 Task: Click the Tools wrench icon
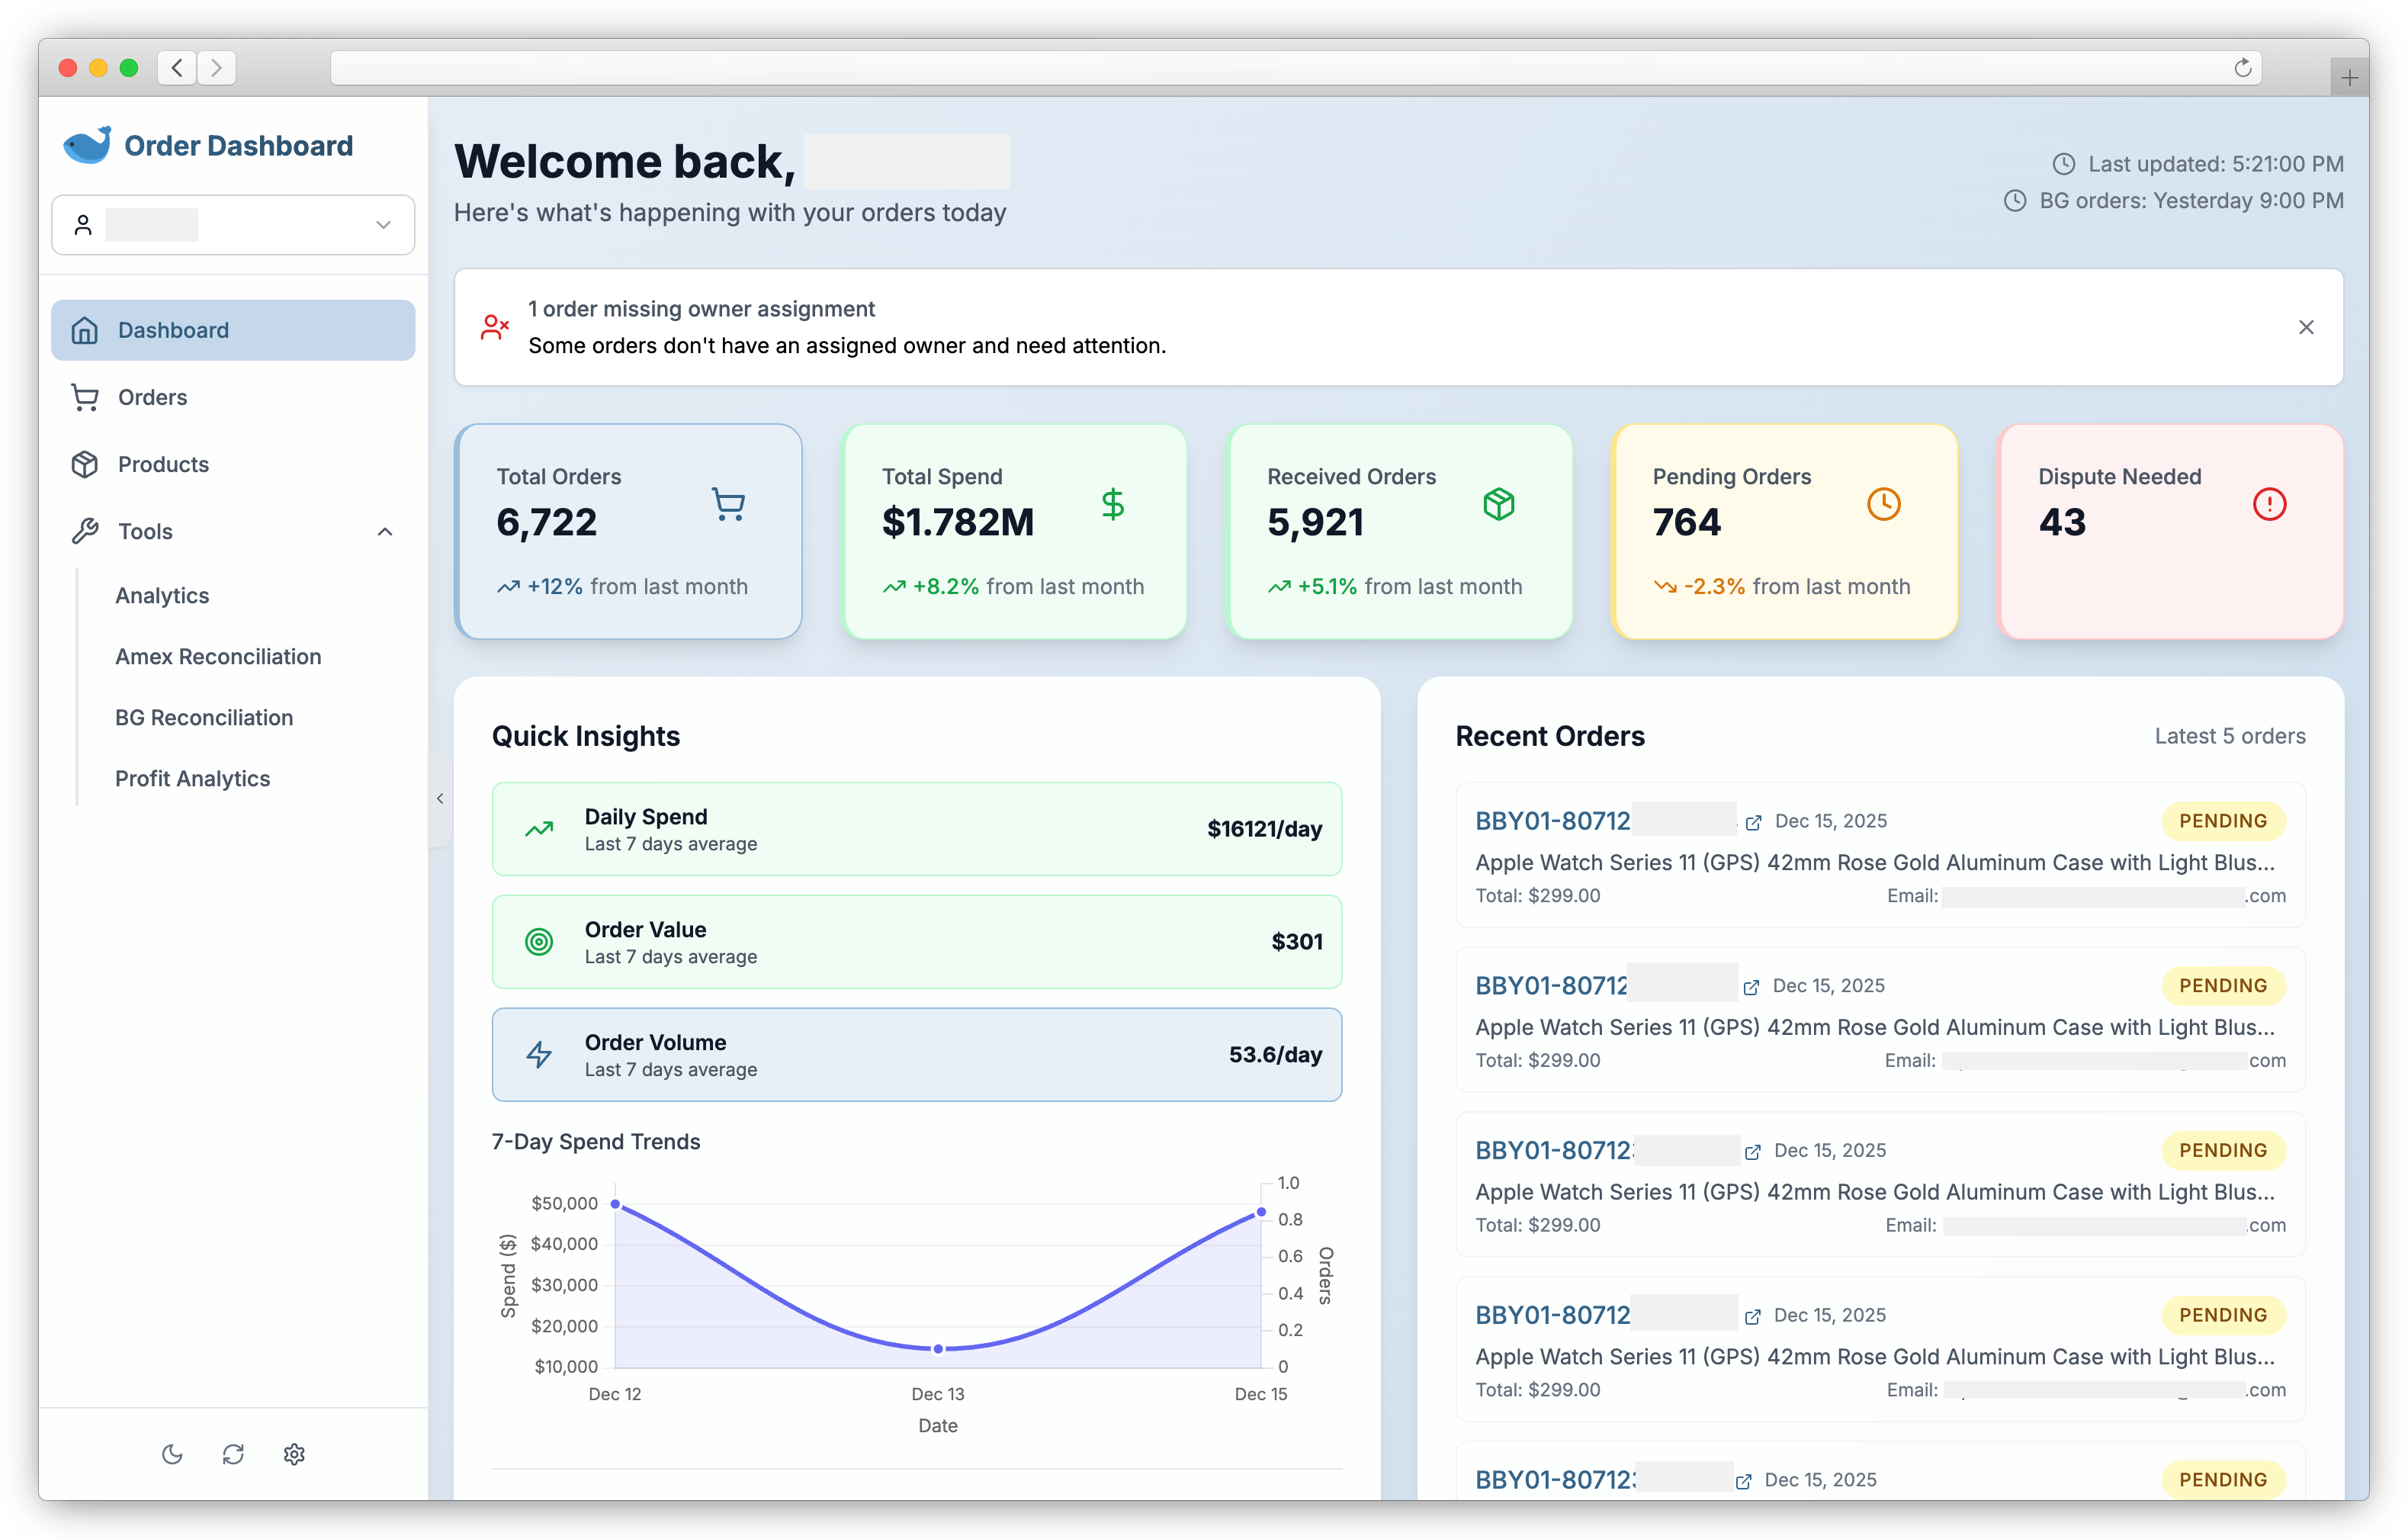pyautogui.click(x=85, y=531)
